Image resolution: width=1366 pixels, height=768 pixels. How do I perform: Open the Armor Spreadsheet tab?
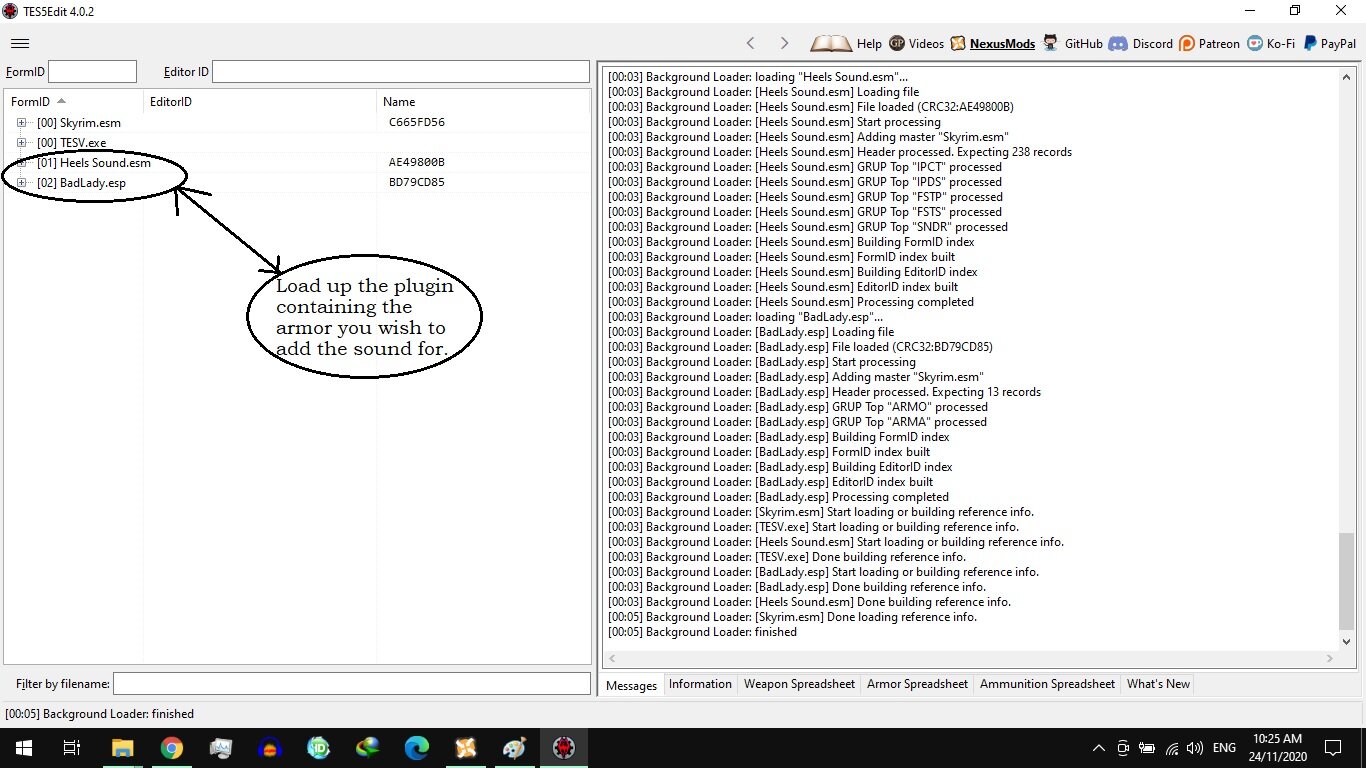pyautogui.click(x=917, y=684)
